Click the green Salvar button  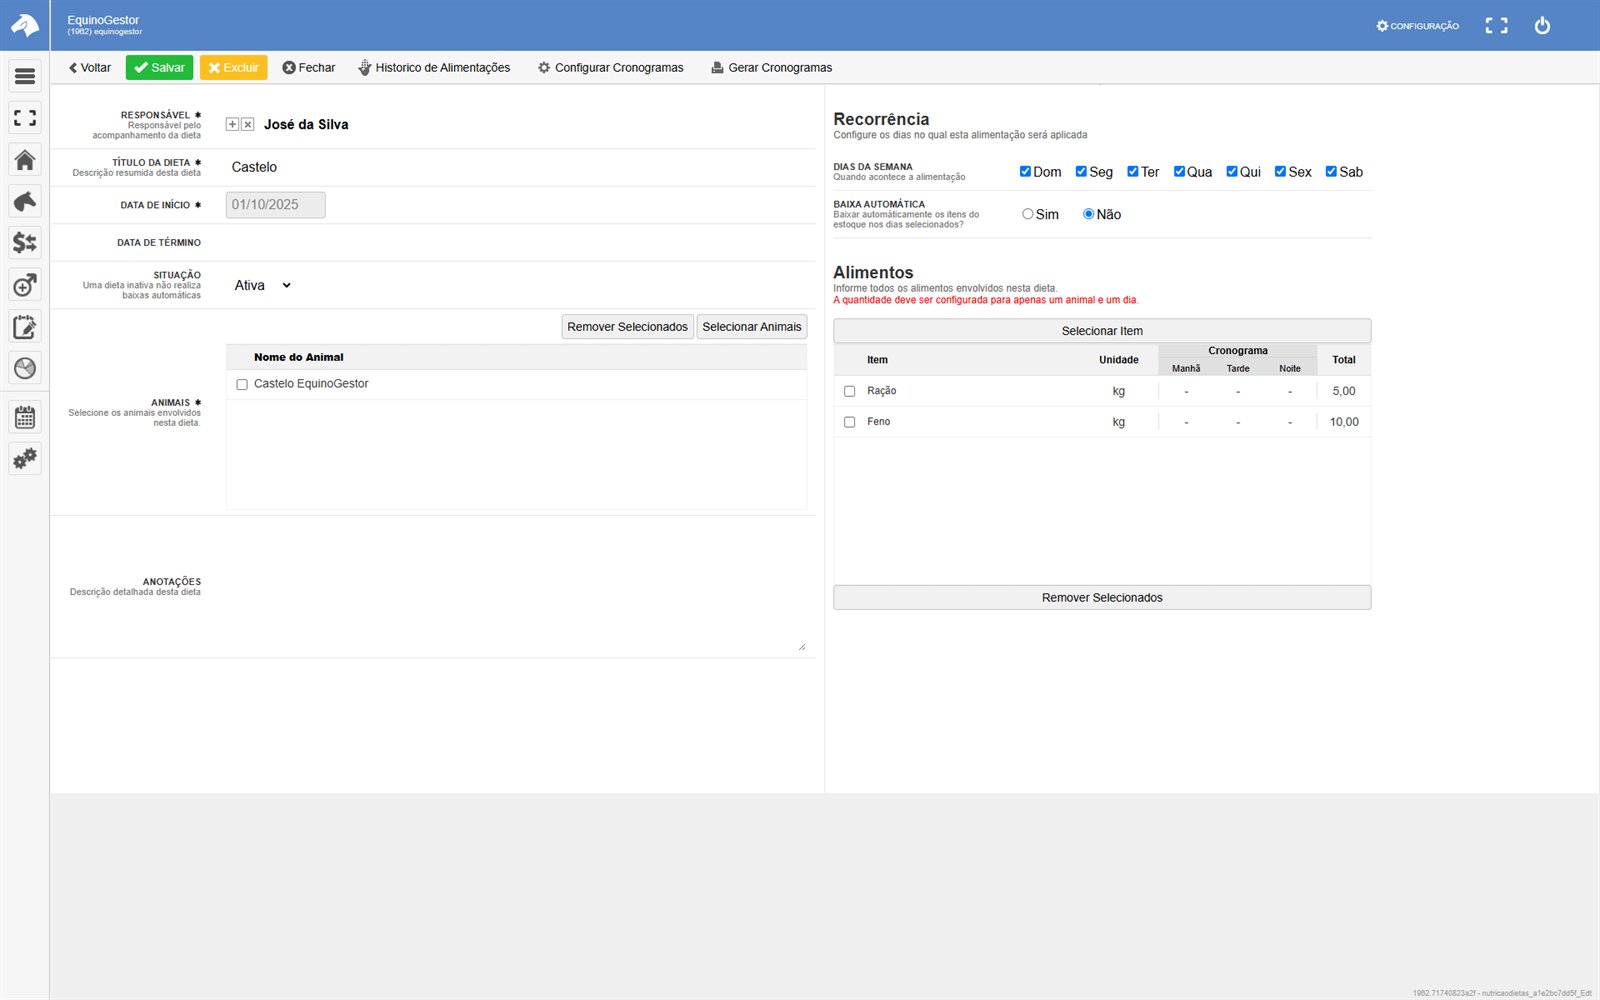click(159, 68)
